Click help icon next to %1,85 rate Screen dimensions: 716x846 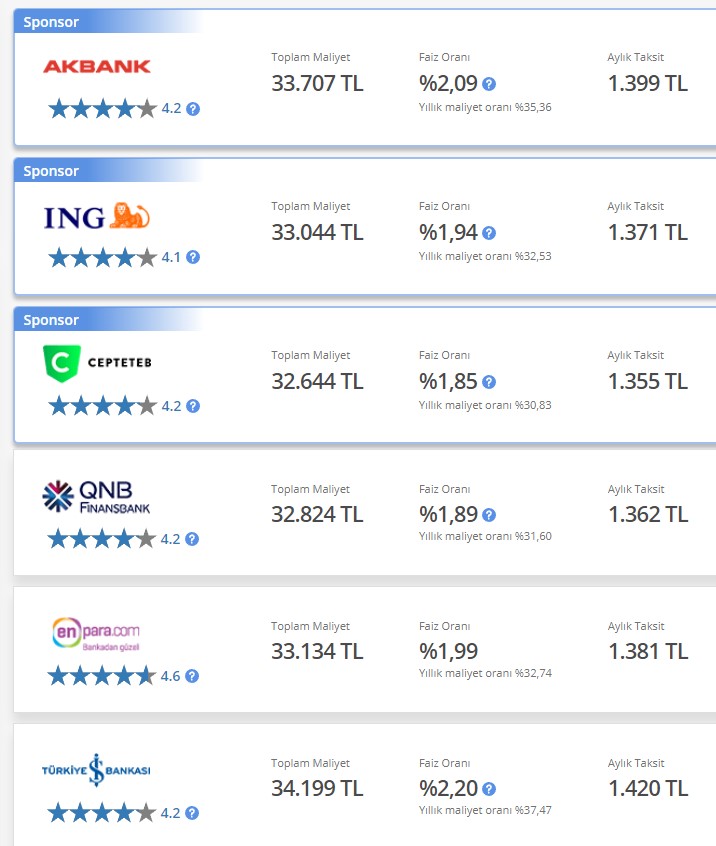pyautogui.click(x=489, y=382)
